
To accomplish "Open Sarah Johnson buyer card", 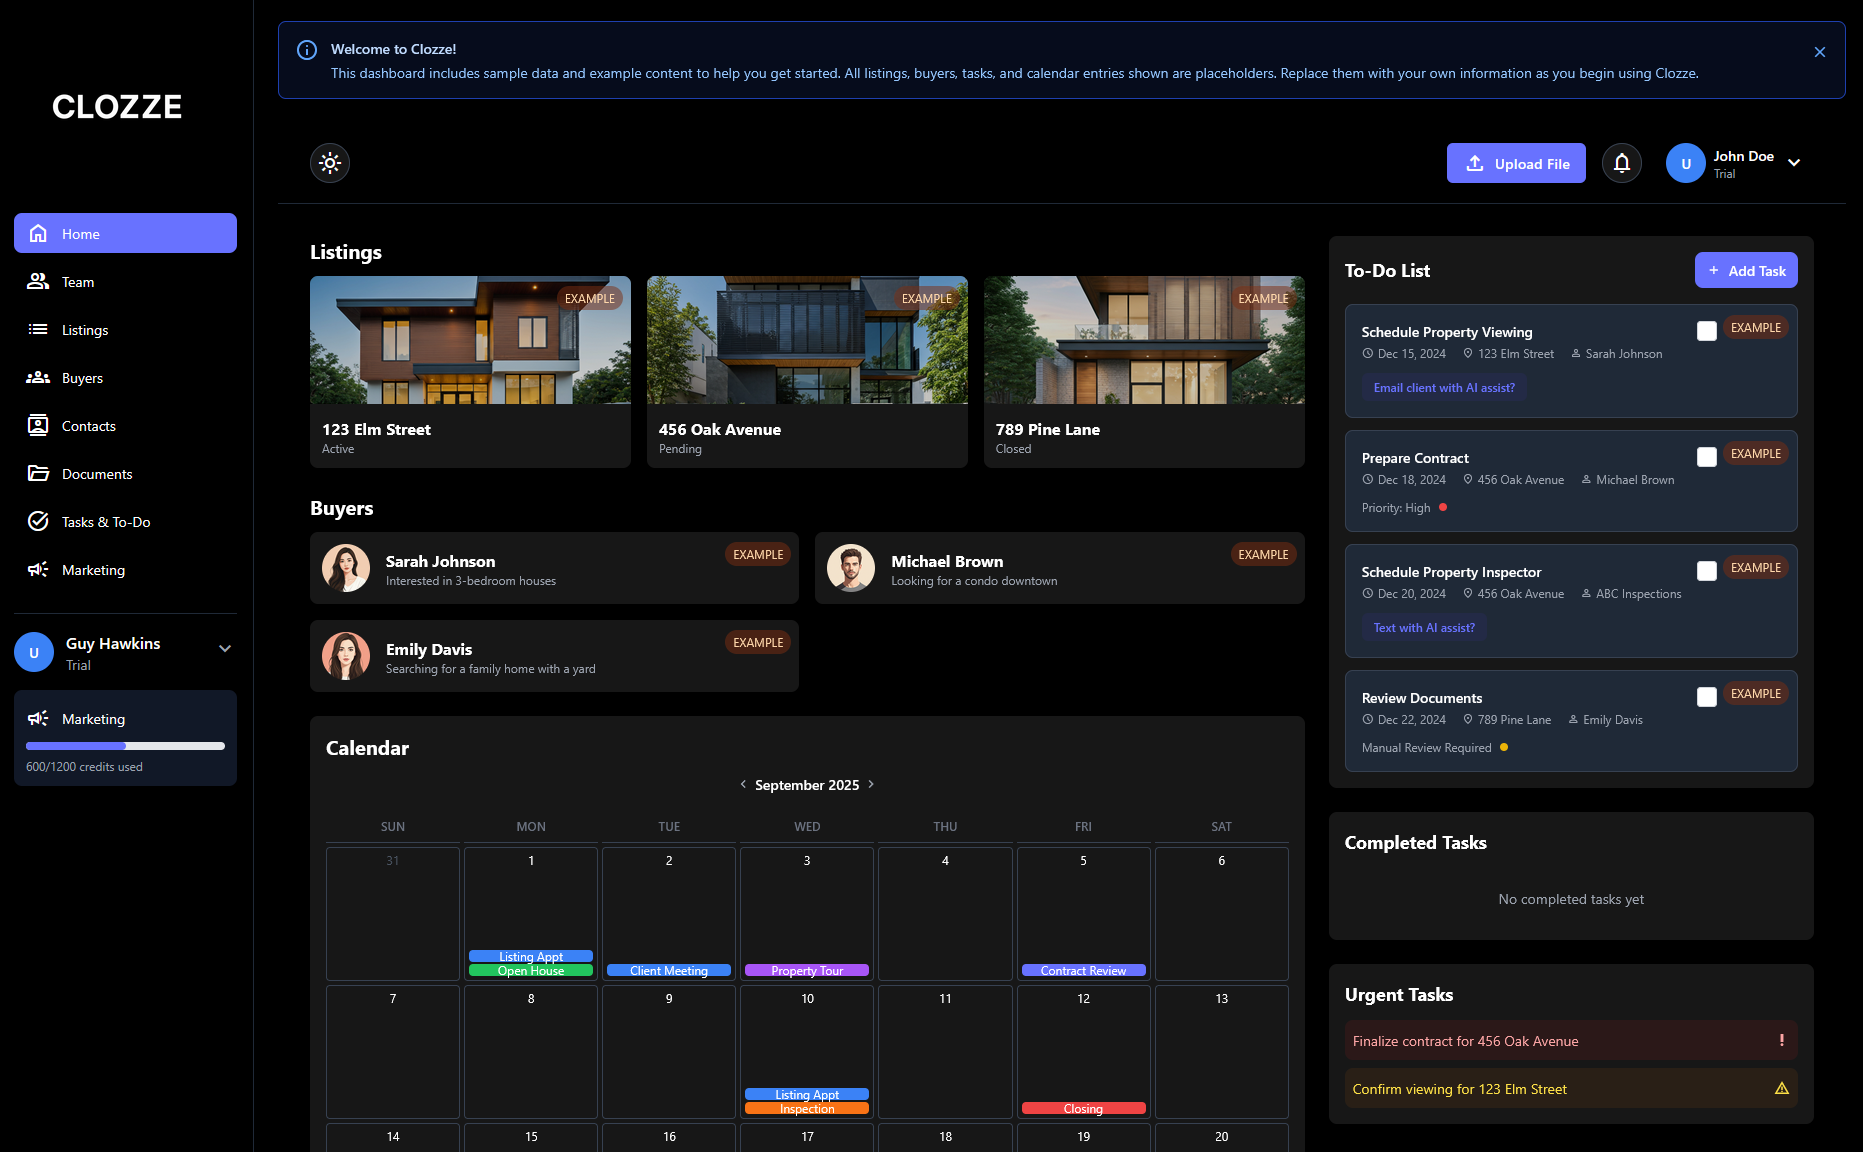I will click(554, 568).
